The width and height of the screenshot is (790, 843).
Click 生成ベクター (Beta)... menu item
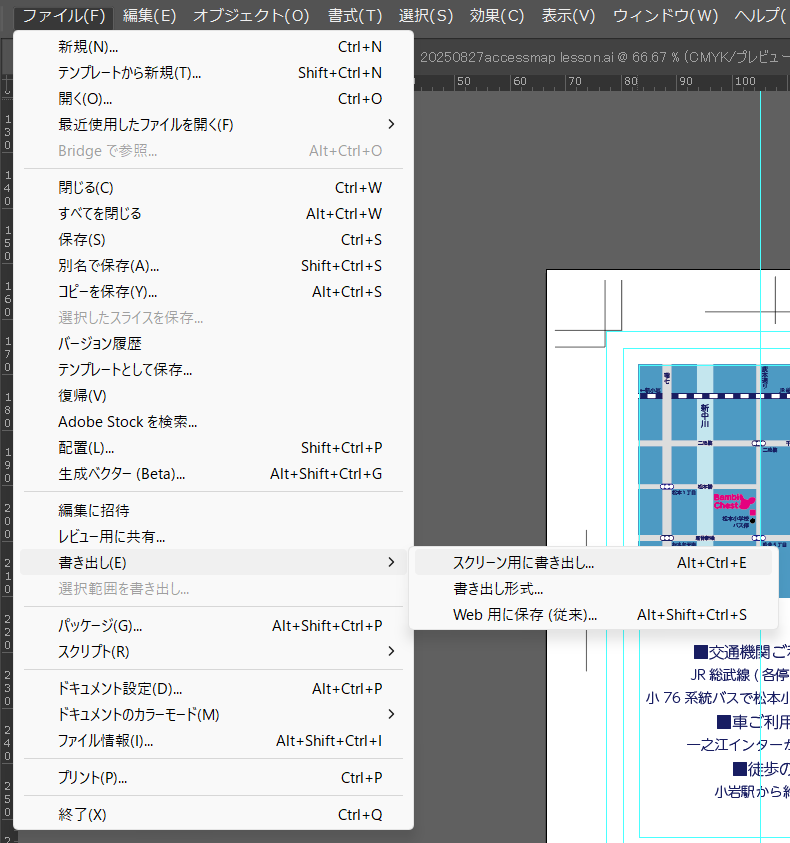(121, 474)
